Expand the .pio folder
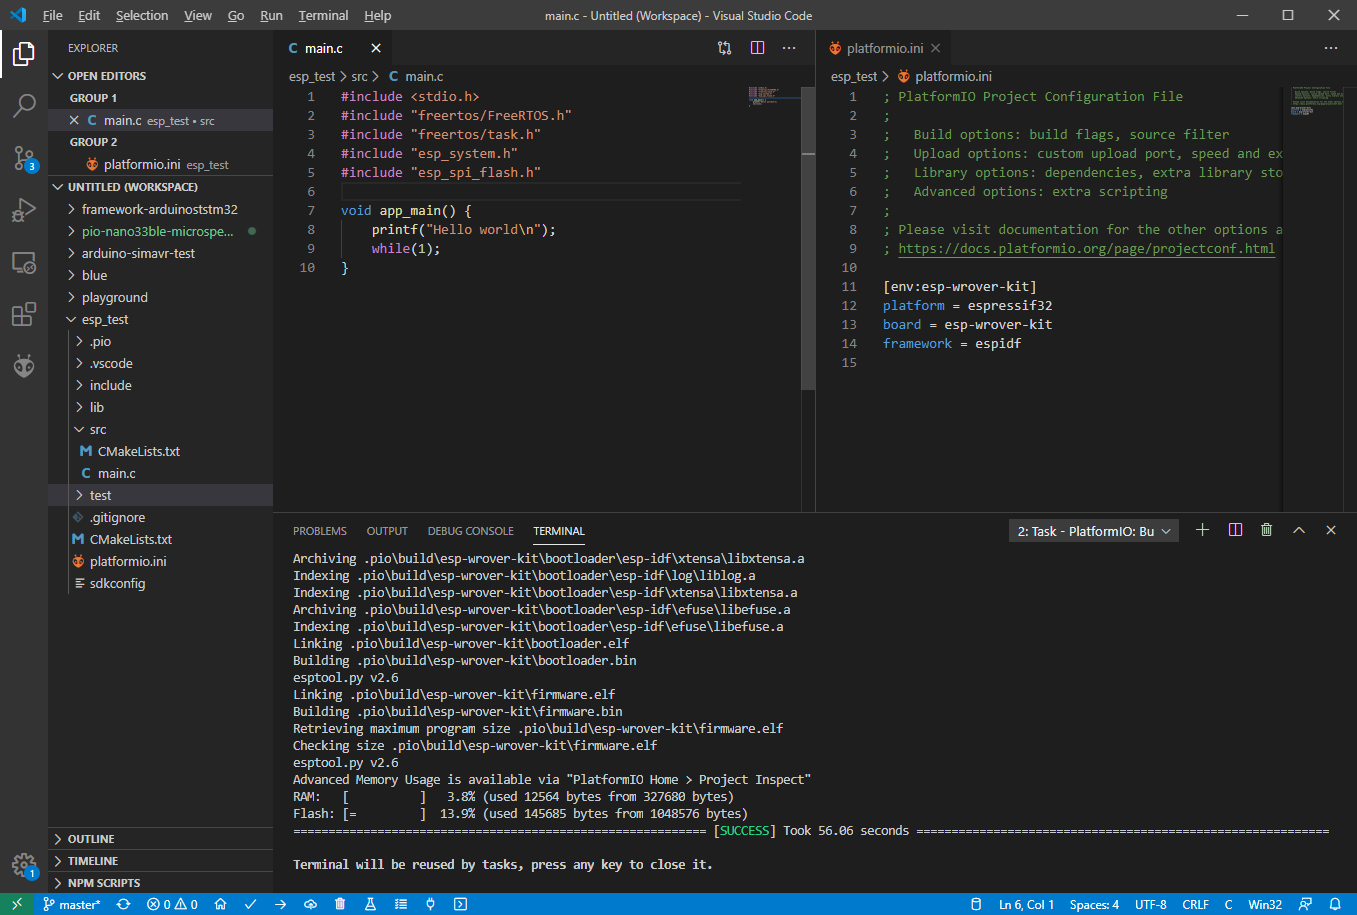Viewport: 1357px width, 915px height. [x=160, y=341]
